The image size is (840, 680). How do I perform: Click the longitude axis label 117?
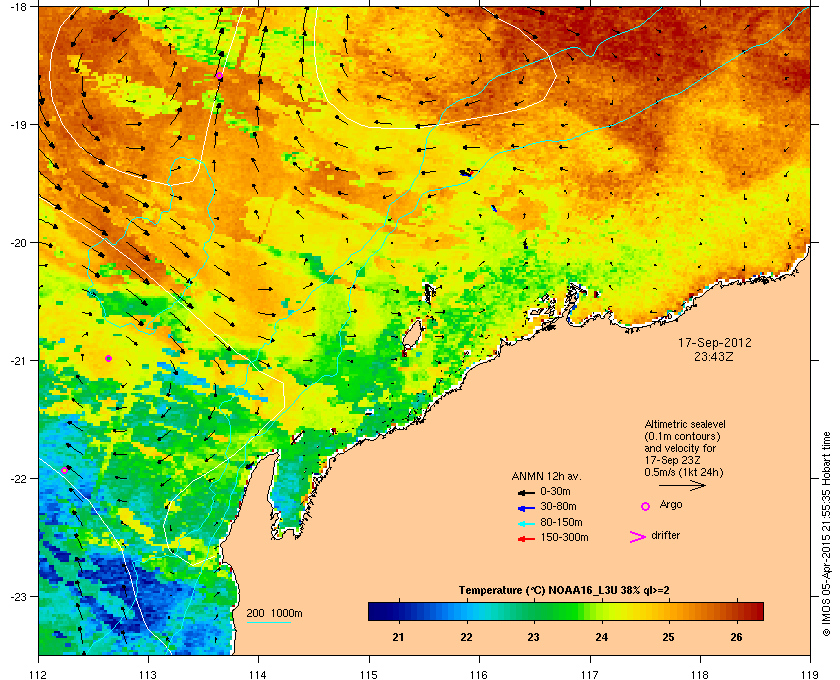click(x=590, y=674)
